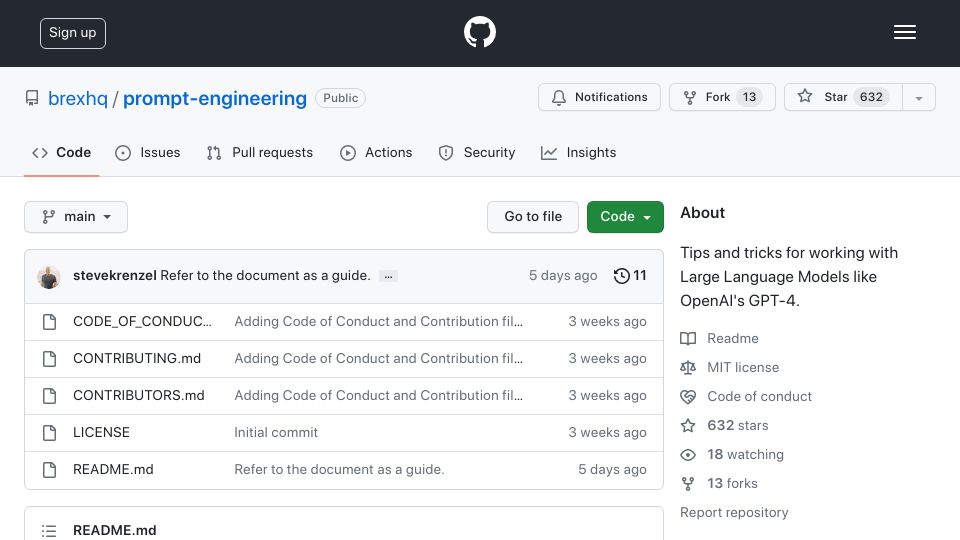Expand the commit message ellipsis button
The height and width of the screenshot is (540, 960).
tap(388, 276)
